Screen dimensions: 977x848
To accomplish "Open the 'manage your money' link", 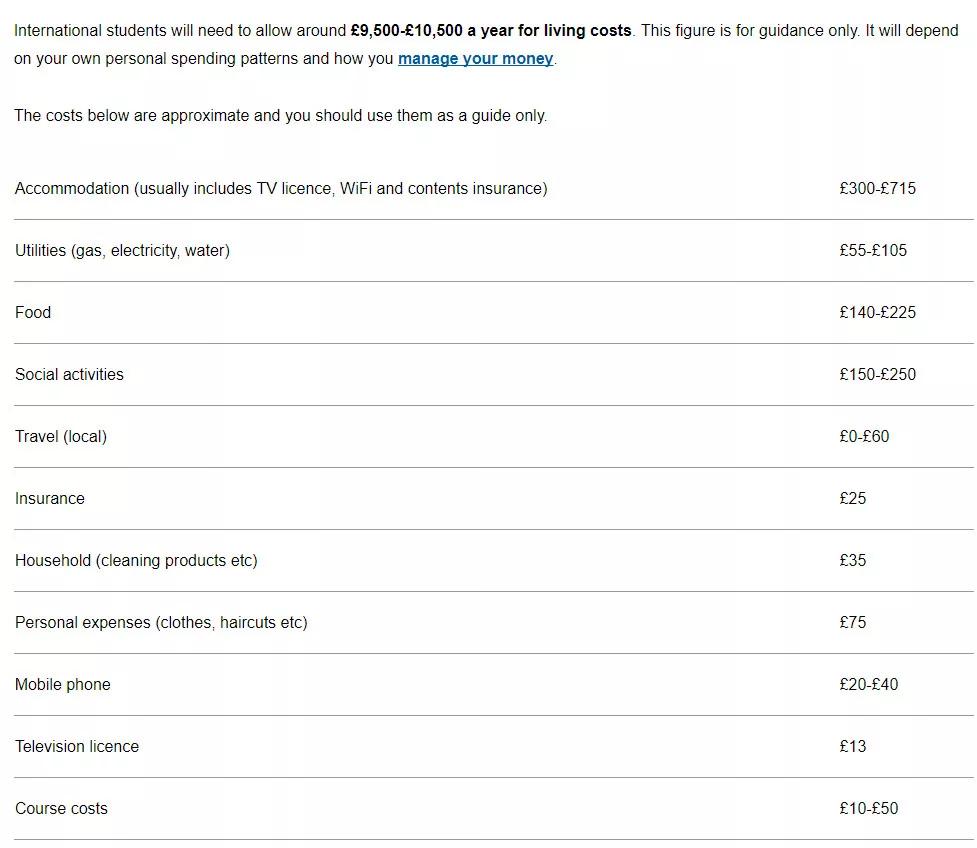I will click(x=475, y=59).
